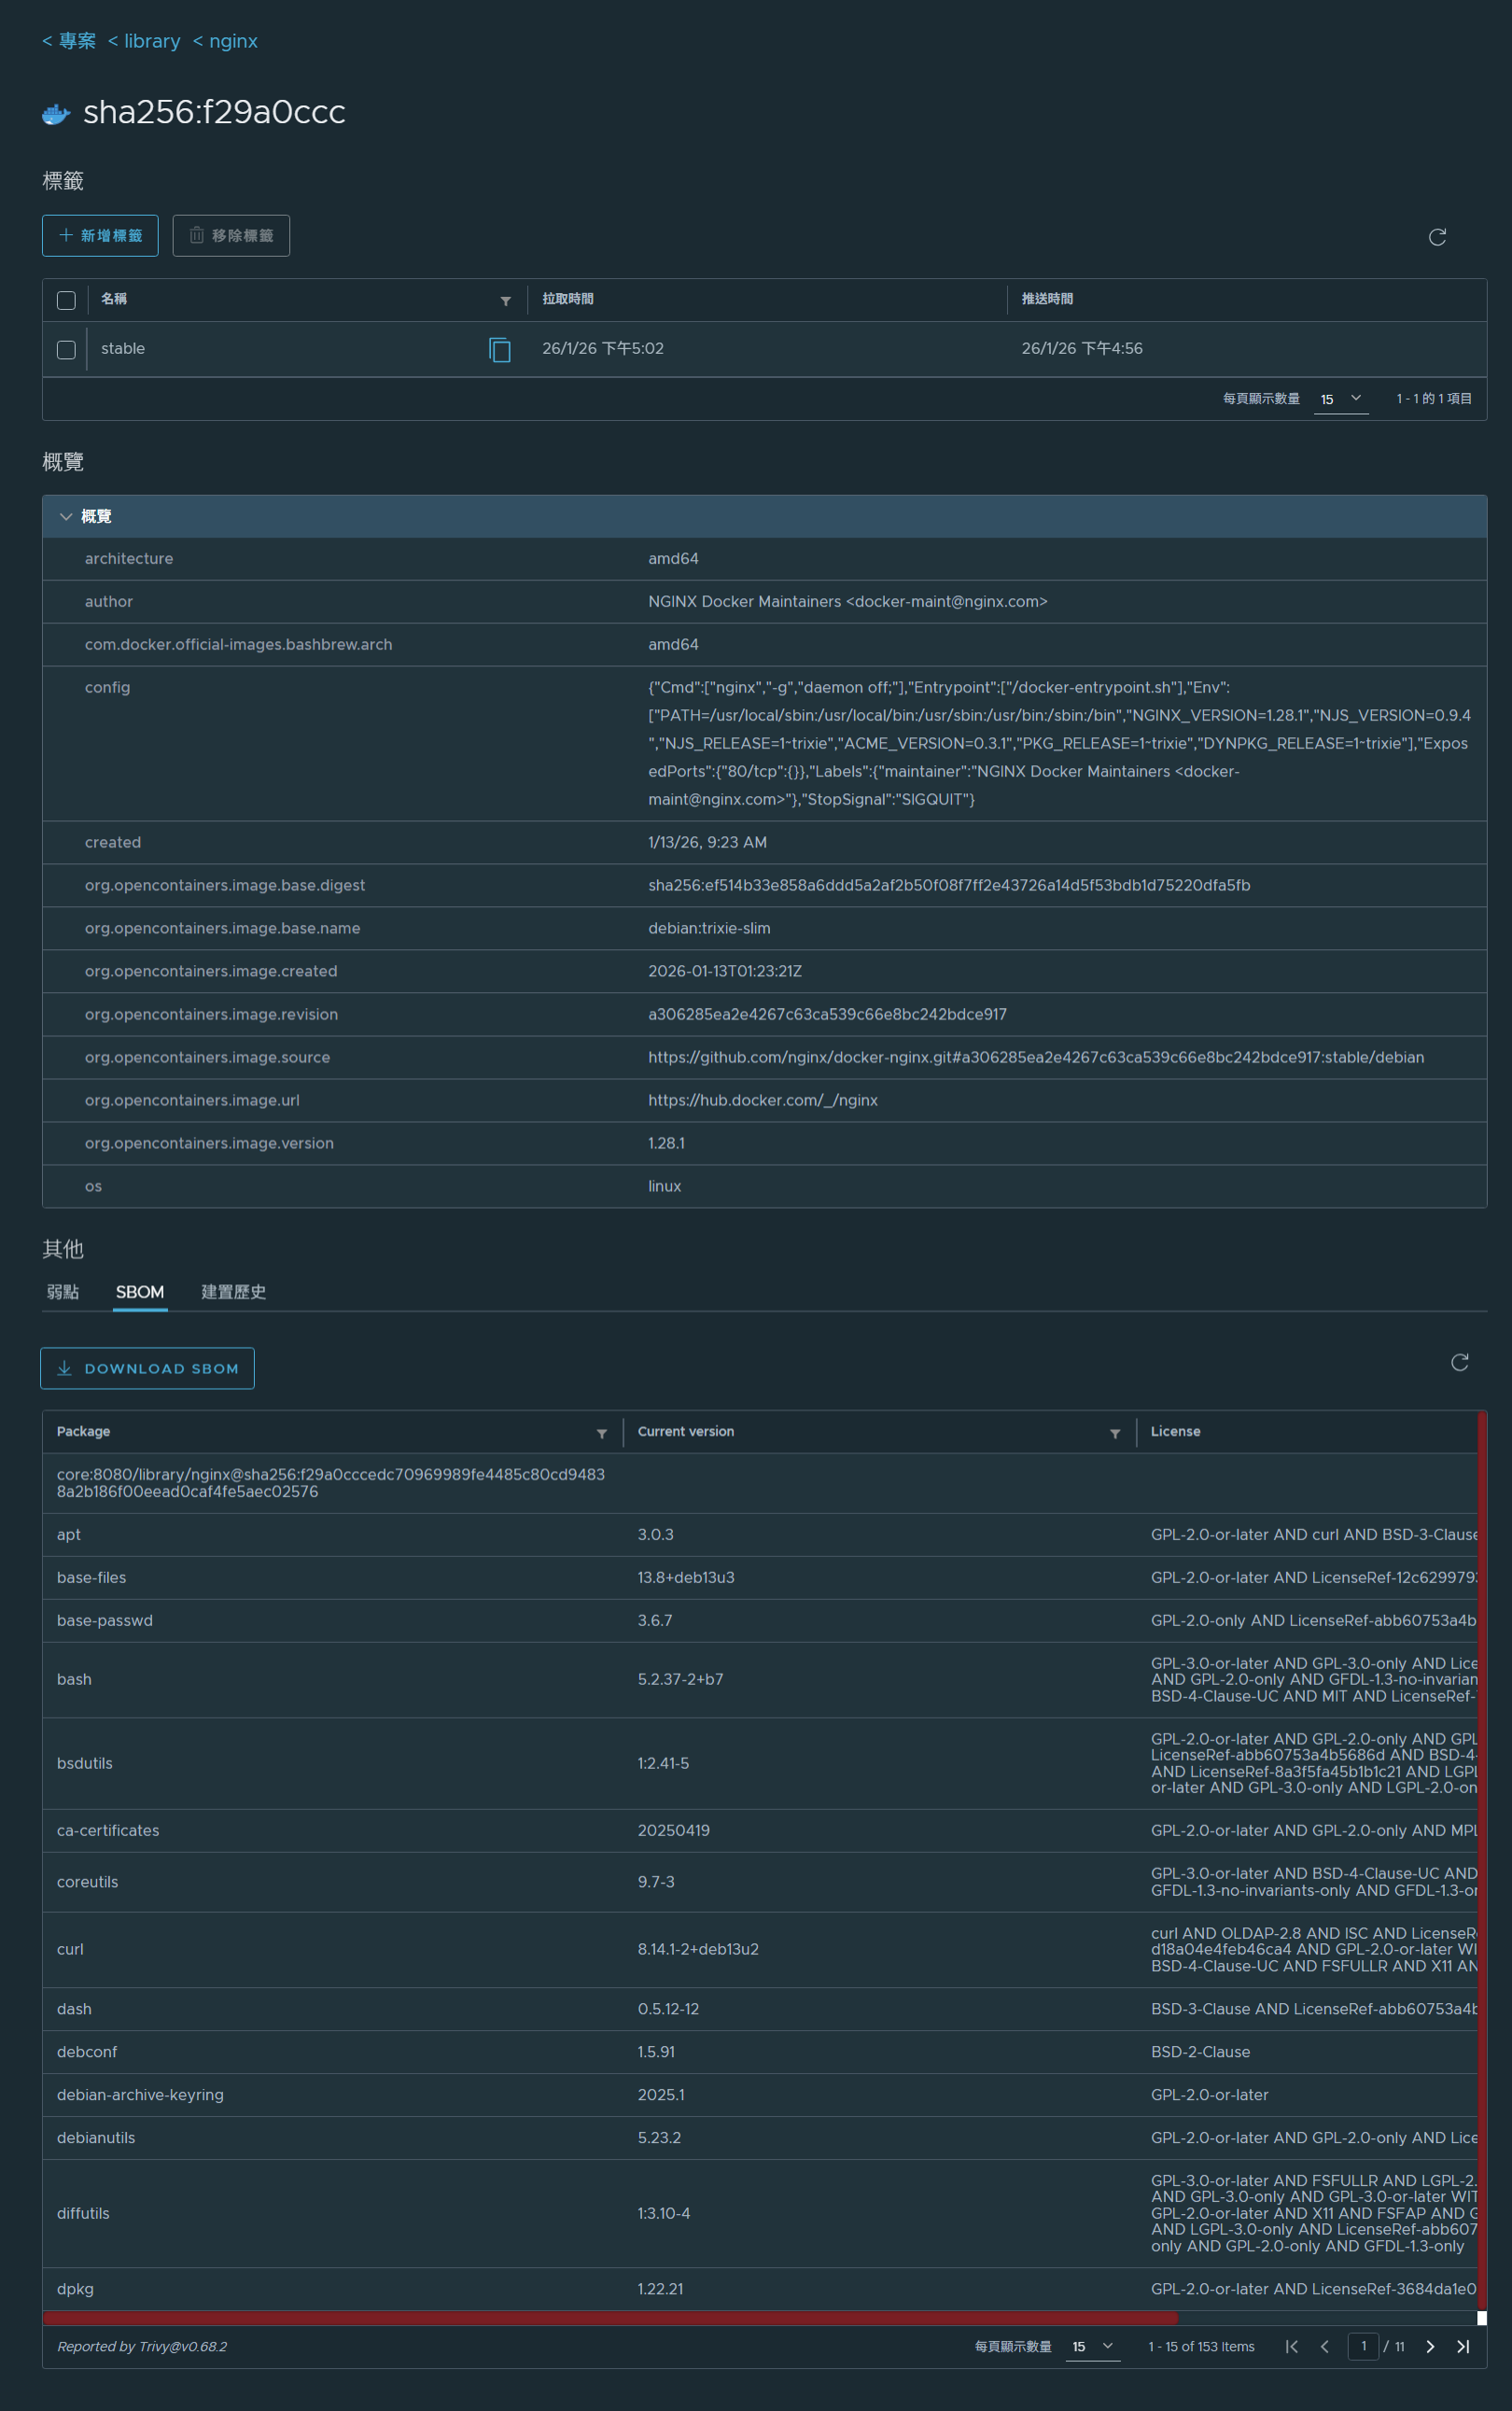Jump to last SBOM page
The width and height of the screenshot is (1512, 2411).
coord(1463,2346)
